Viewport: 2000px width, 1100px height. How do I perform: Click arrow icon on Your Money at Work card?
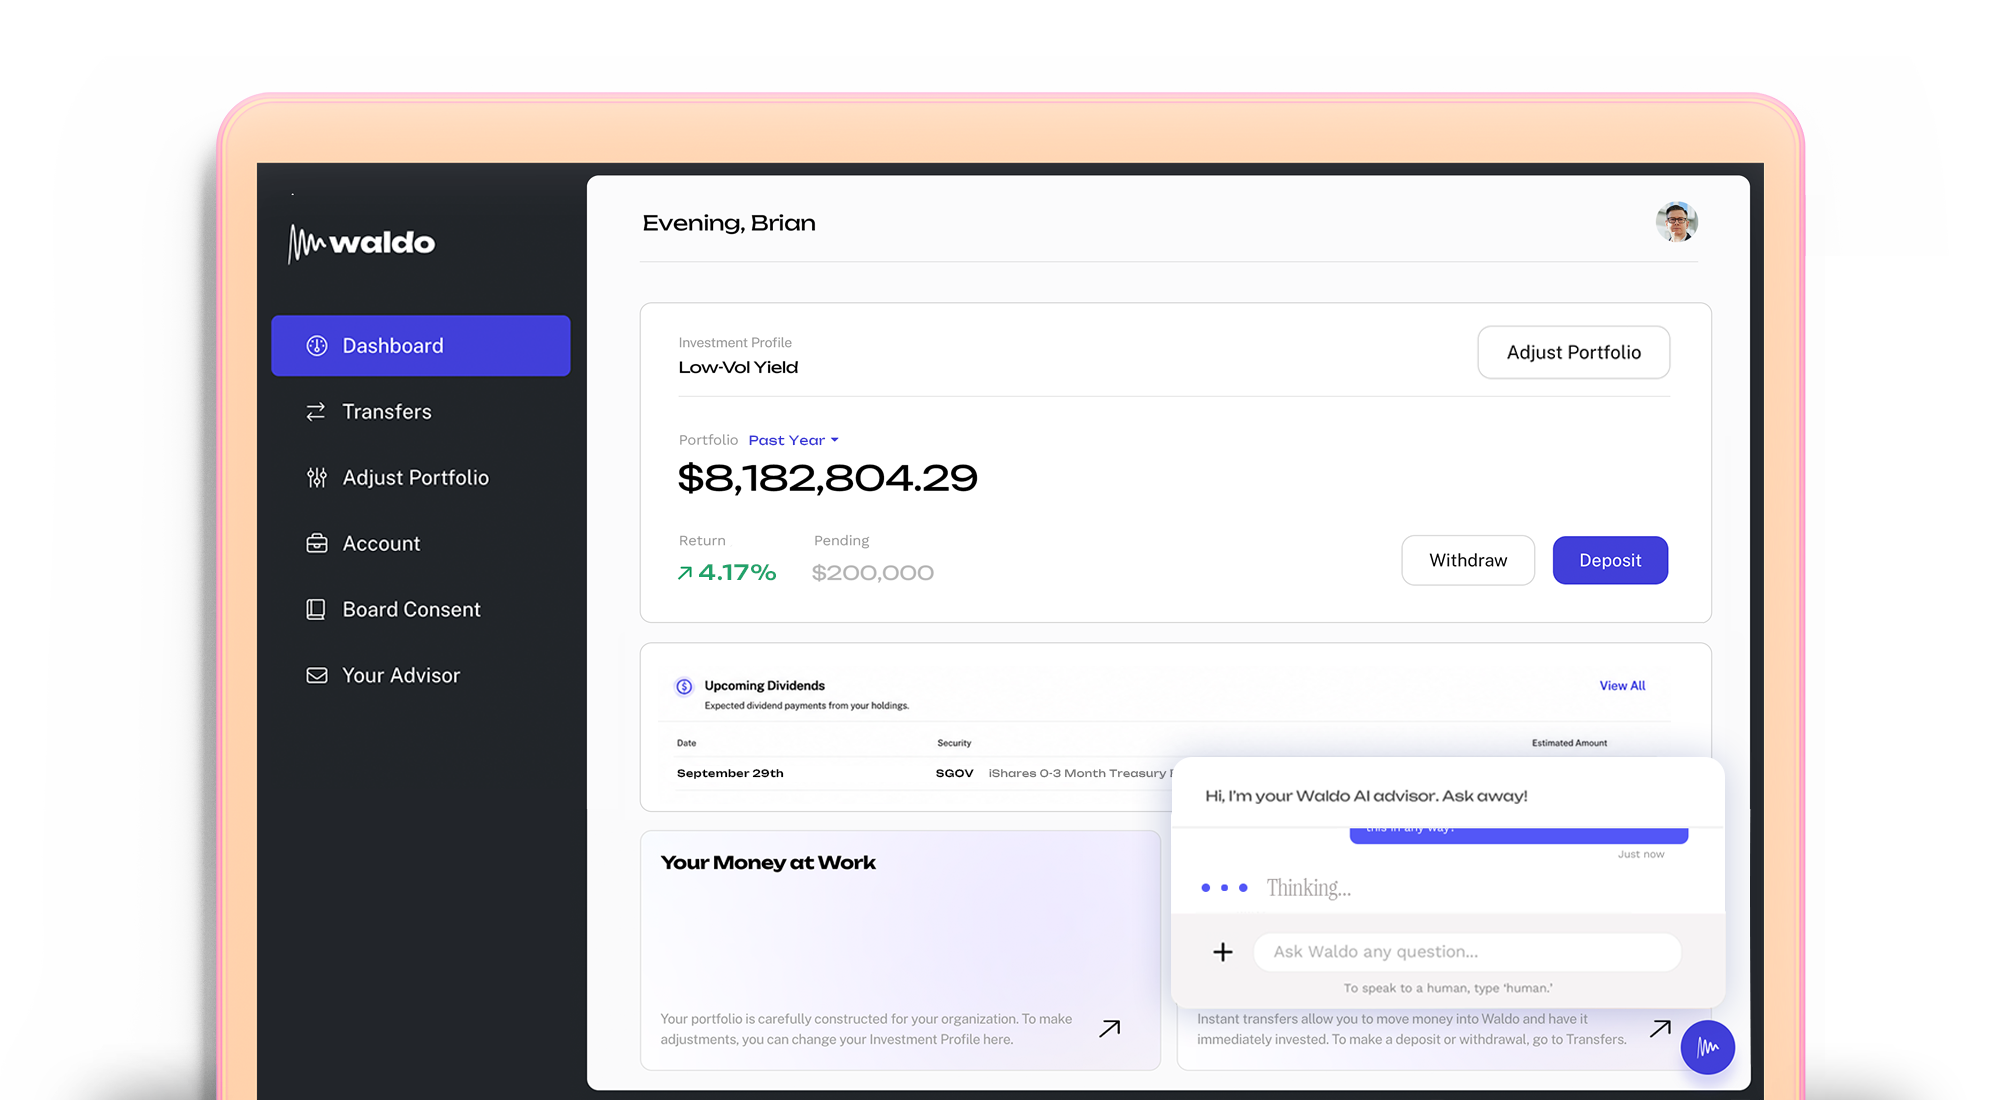1110,1028
